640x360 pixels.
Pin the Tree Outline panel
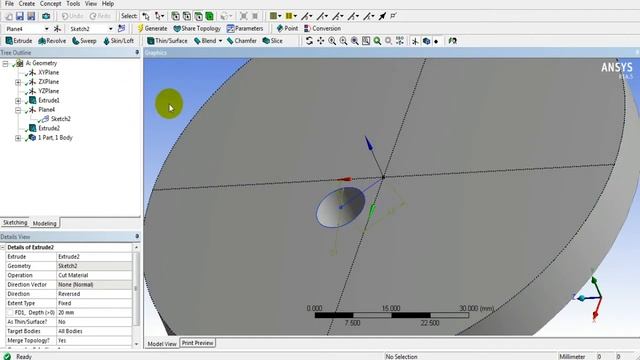(x=137, y=53)
